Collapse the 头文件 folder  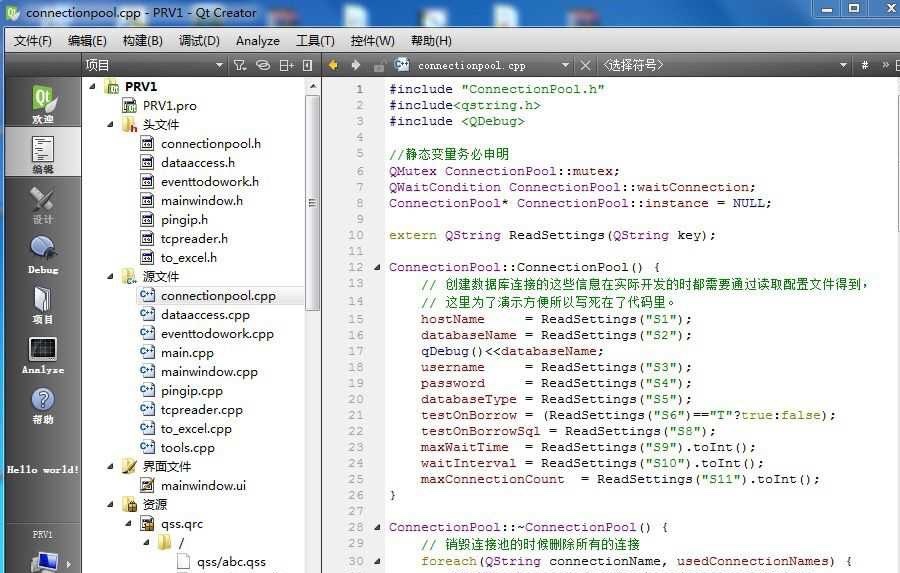pos(110,125)
